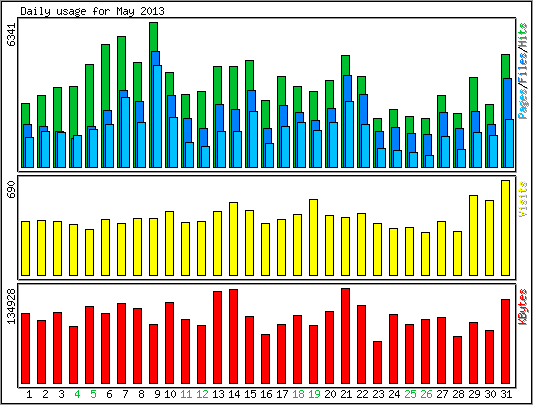Click the yellow Visits bar for day 26
The height and width of the screenshot is (405, 533).
click(426, 254)
